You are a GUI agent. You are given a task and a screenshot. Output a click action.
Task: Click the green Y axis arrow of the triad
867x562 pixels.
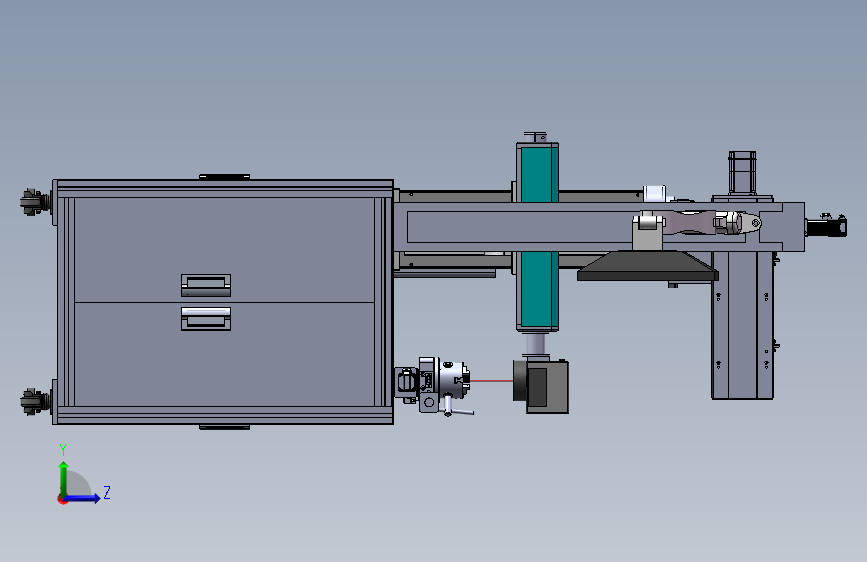[64, 478]
